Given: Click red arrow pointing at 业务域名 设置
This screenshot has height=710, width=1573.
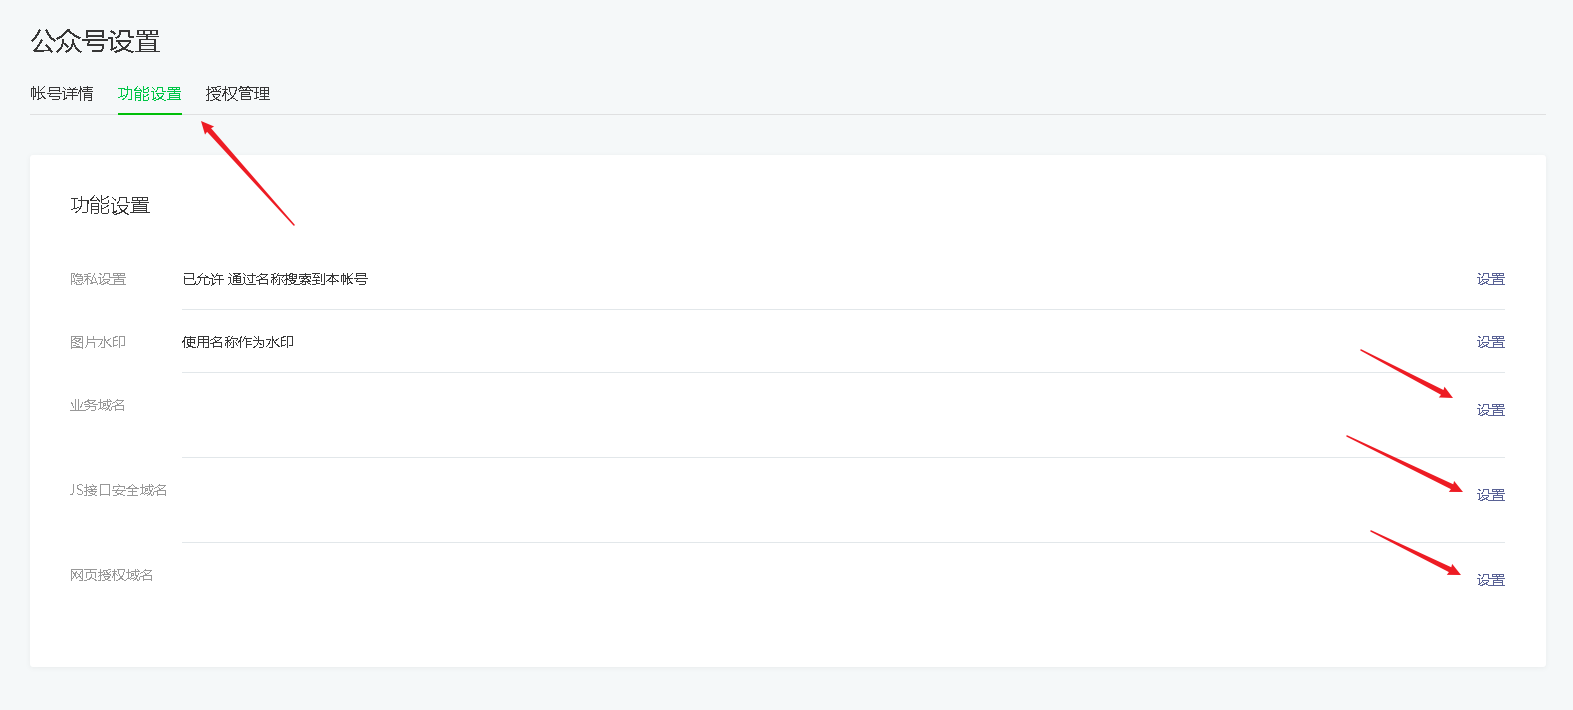Looking at the screenshot, I should (1406, 373).
